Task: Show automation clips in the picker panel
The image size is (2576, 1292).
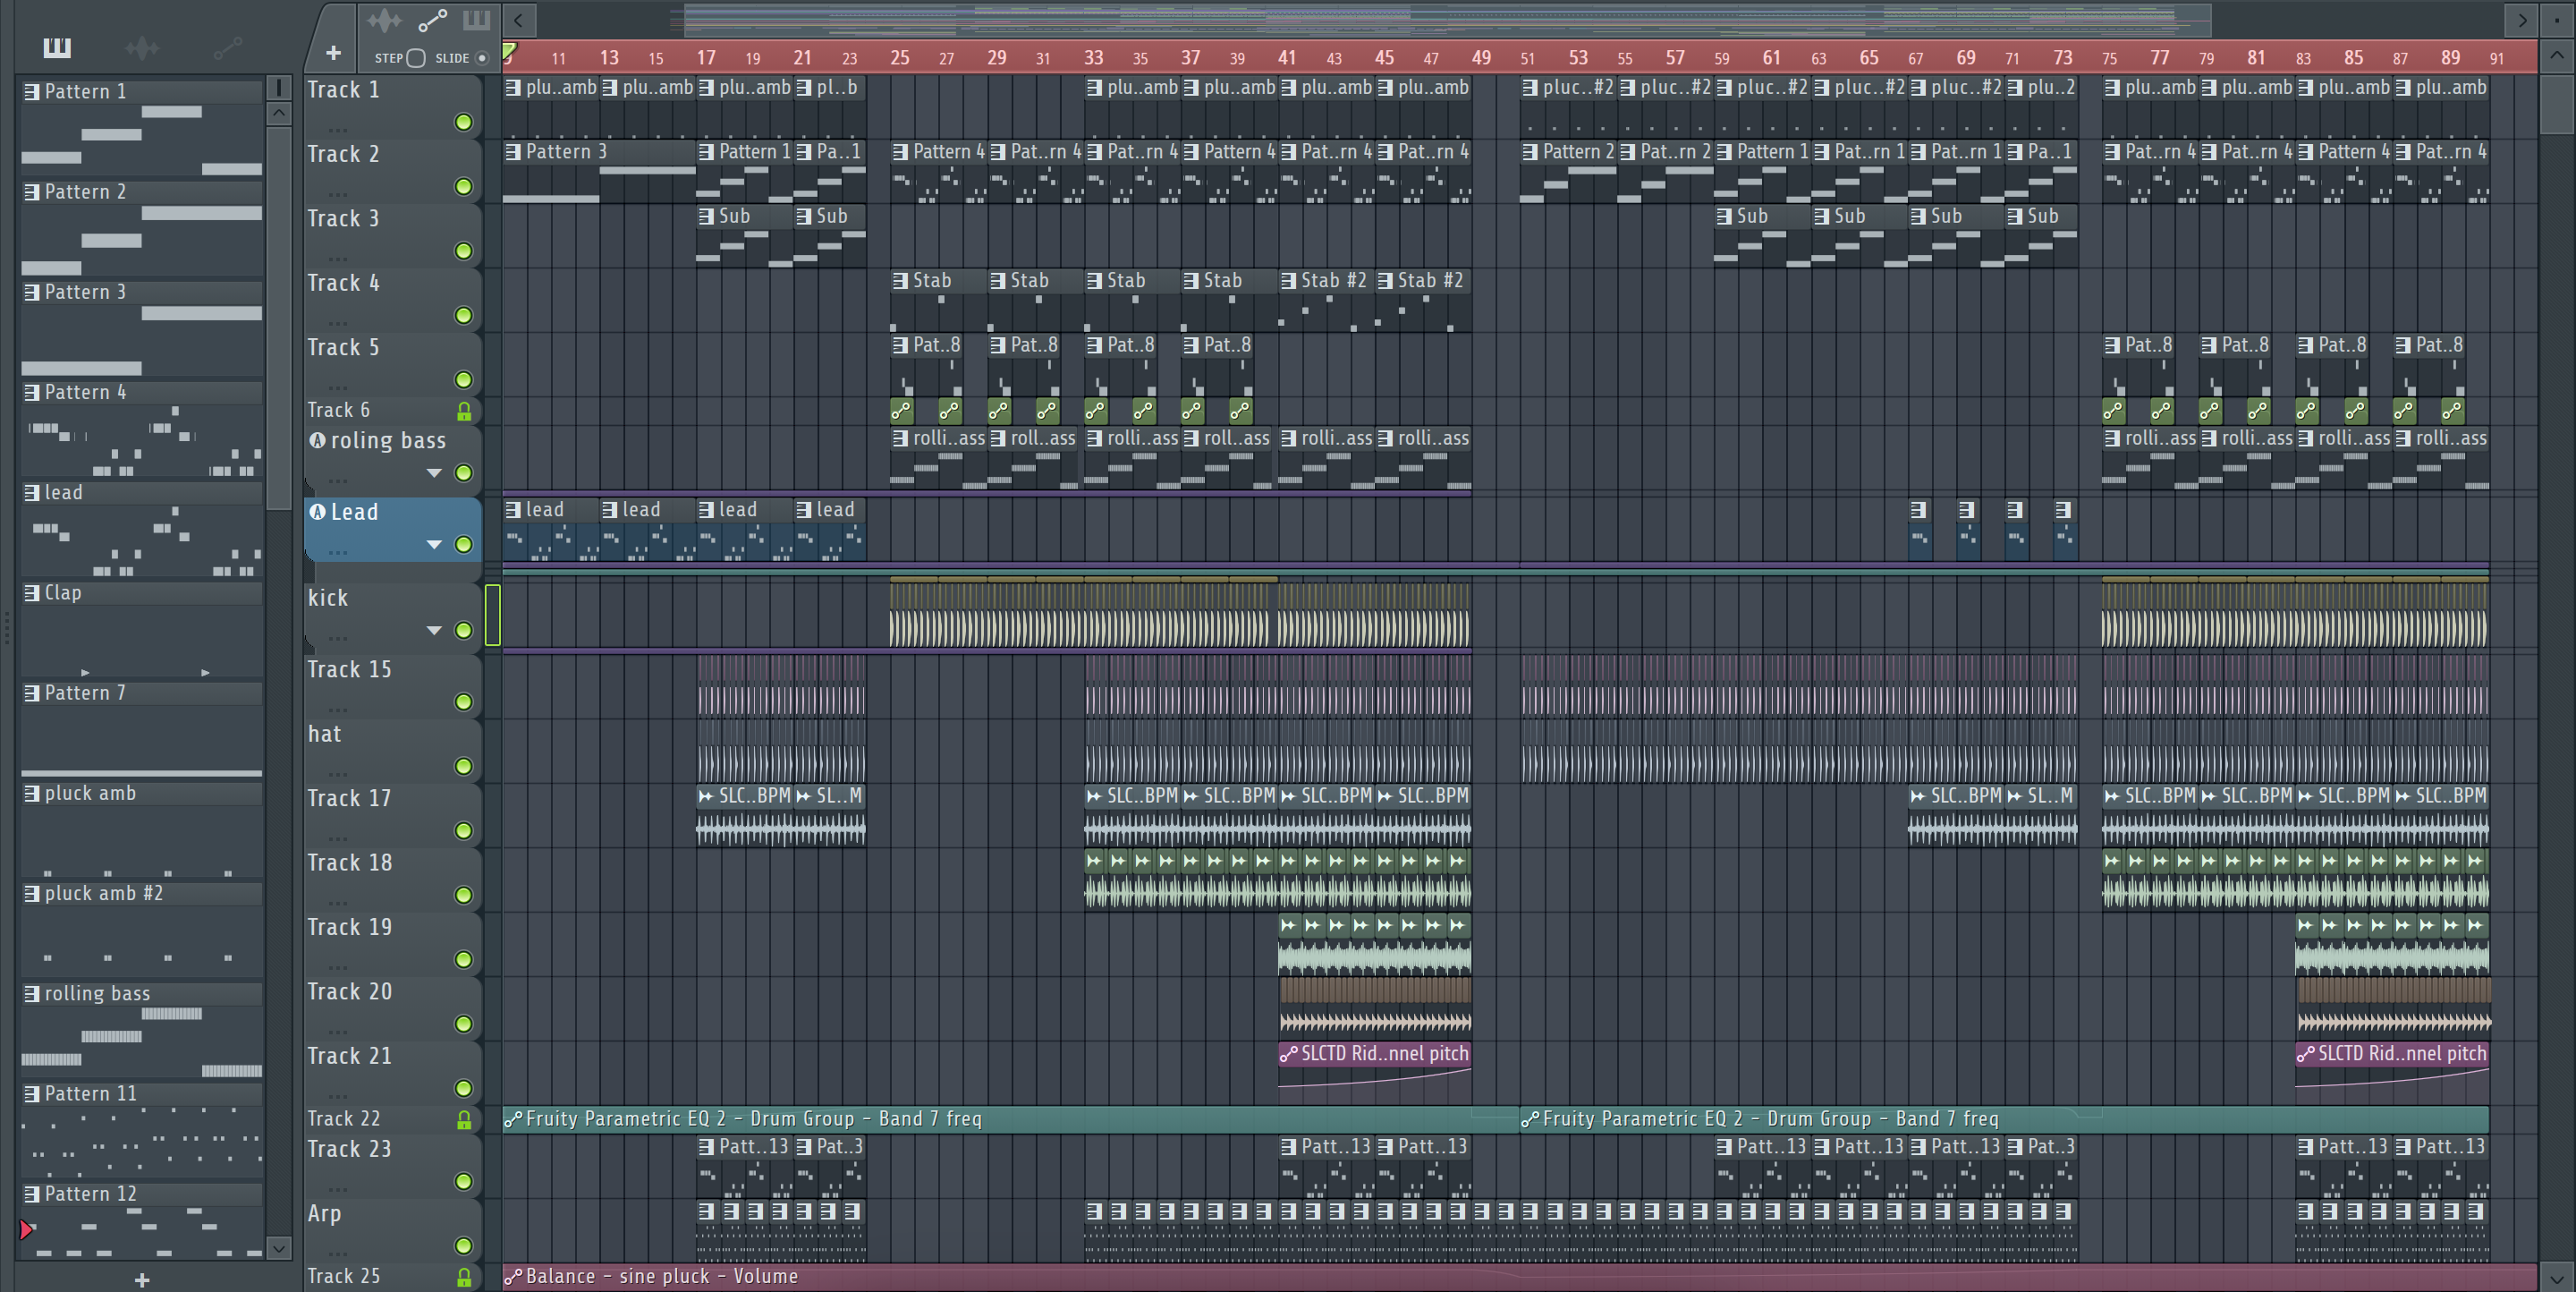Action: click(227, 47)
